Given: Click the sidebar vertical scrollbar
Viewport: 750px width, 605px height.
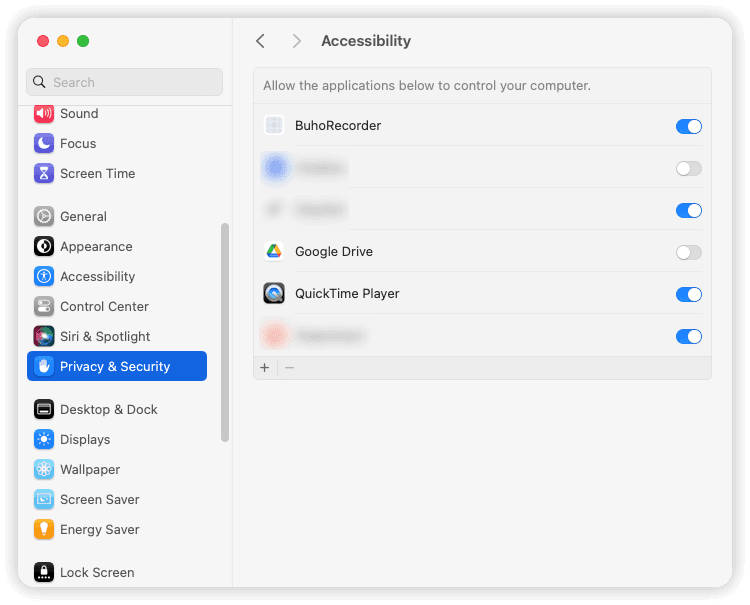Looking at the screenshot, I should pyautogui.click(x=225, y=332).
